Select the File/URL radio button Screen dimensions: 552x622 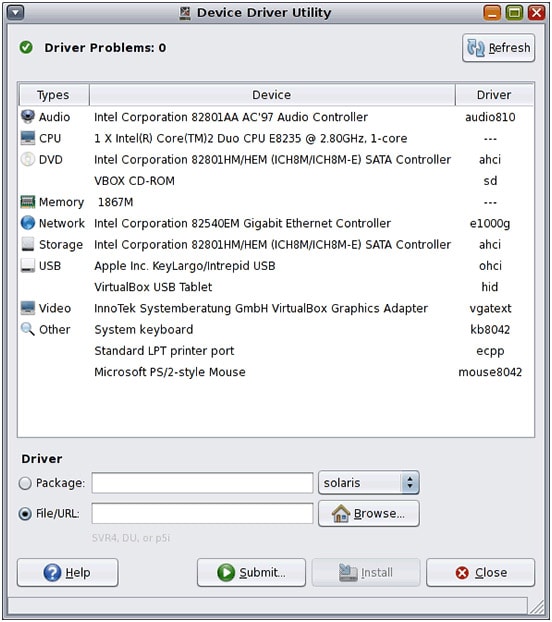(25, 514)
